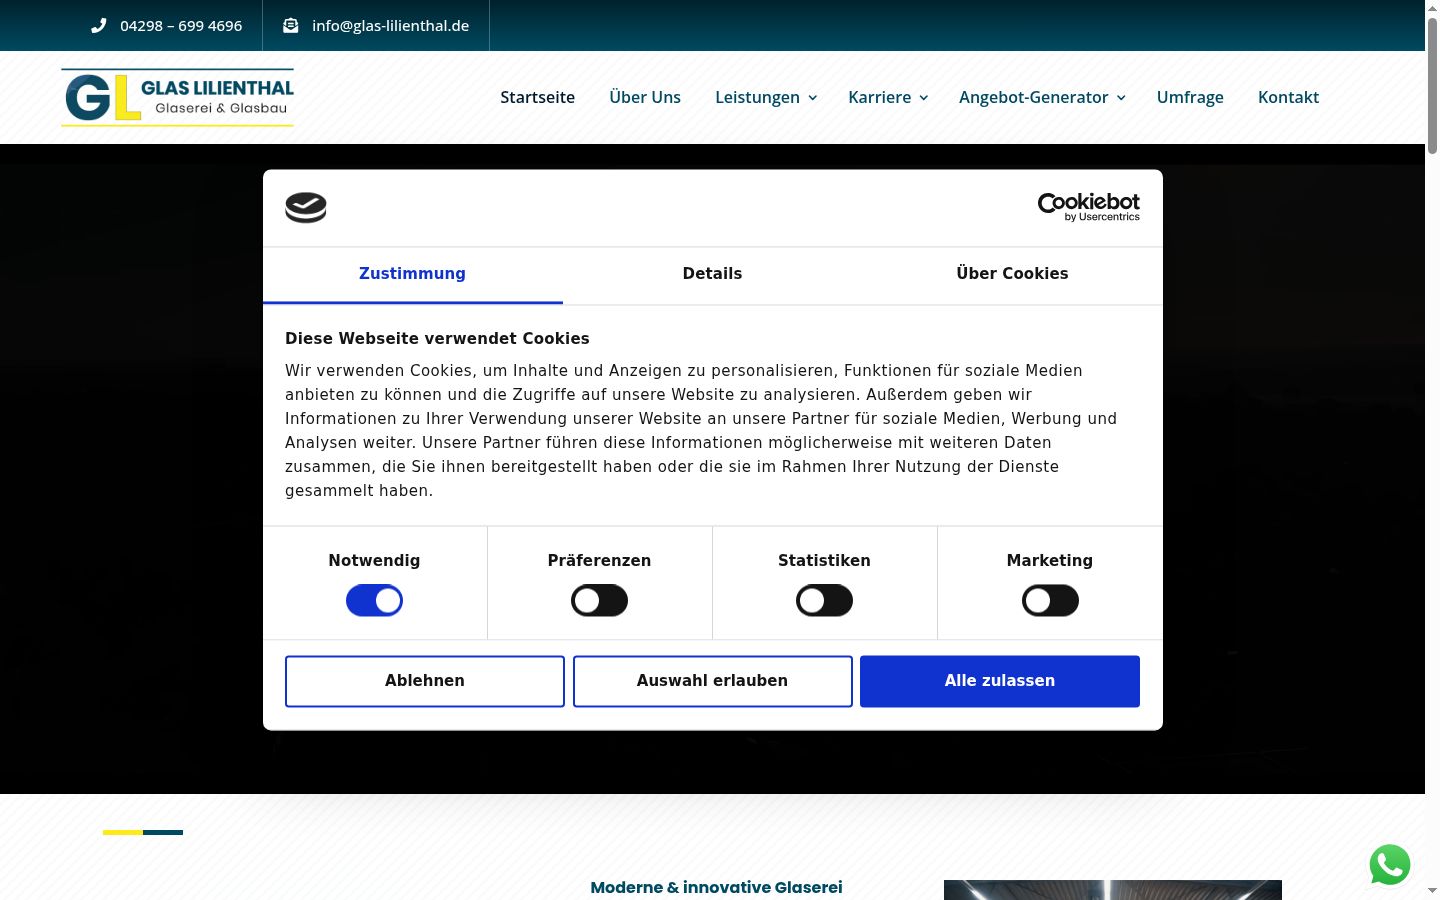The image size is (1440, 900).
Task: Call phone number 04298 – 699 4696
Action: tap(181, 26)
